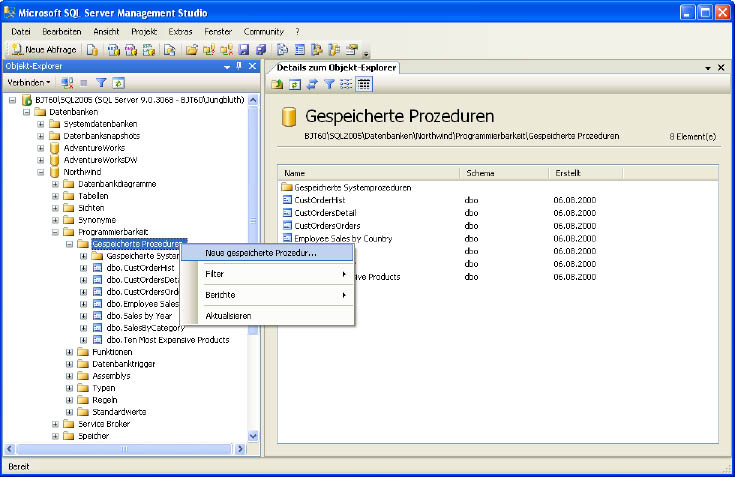
Task: Click the Analysis Services DMX query icon
Action: [131, 49]
